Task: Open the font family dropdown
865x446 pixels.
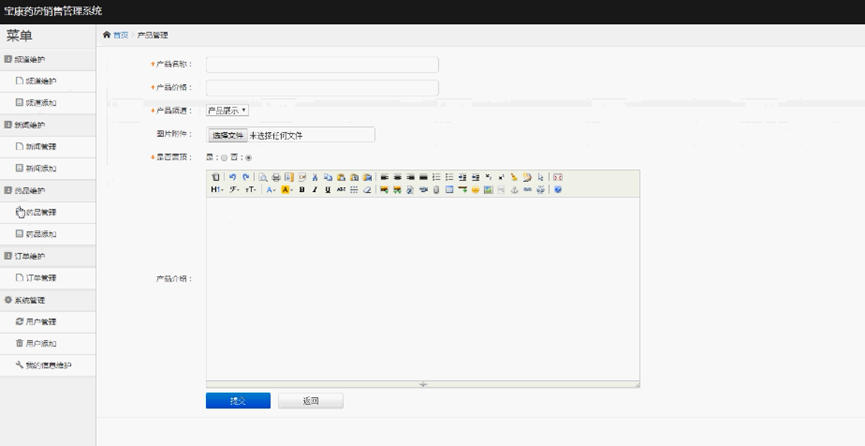Action: click(x=234, y=190)
